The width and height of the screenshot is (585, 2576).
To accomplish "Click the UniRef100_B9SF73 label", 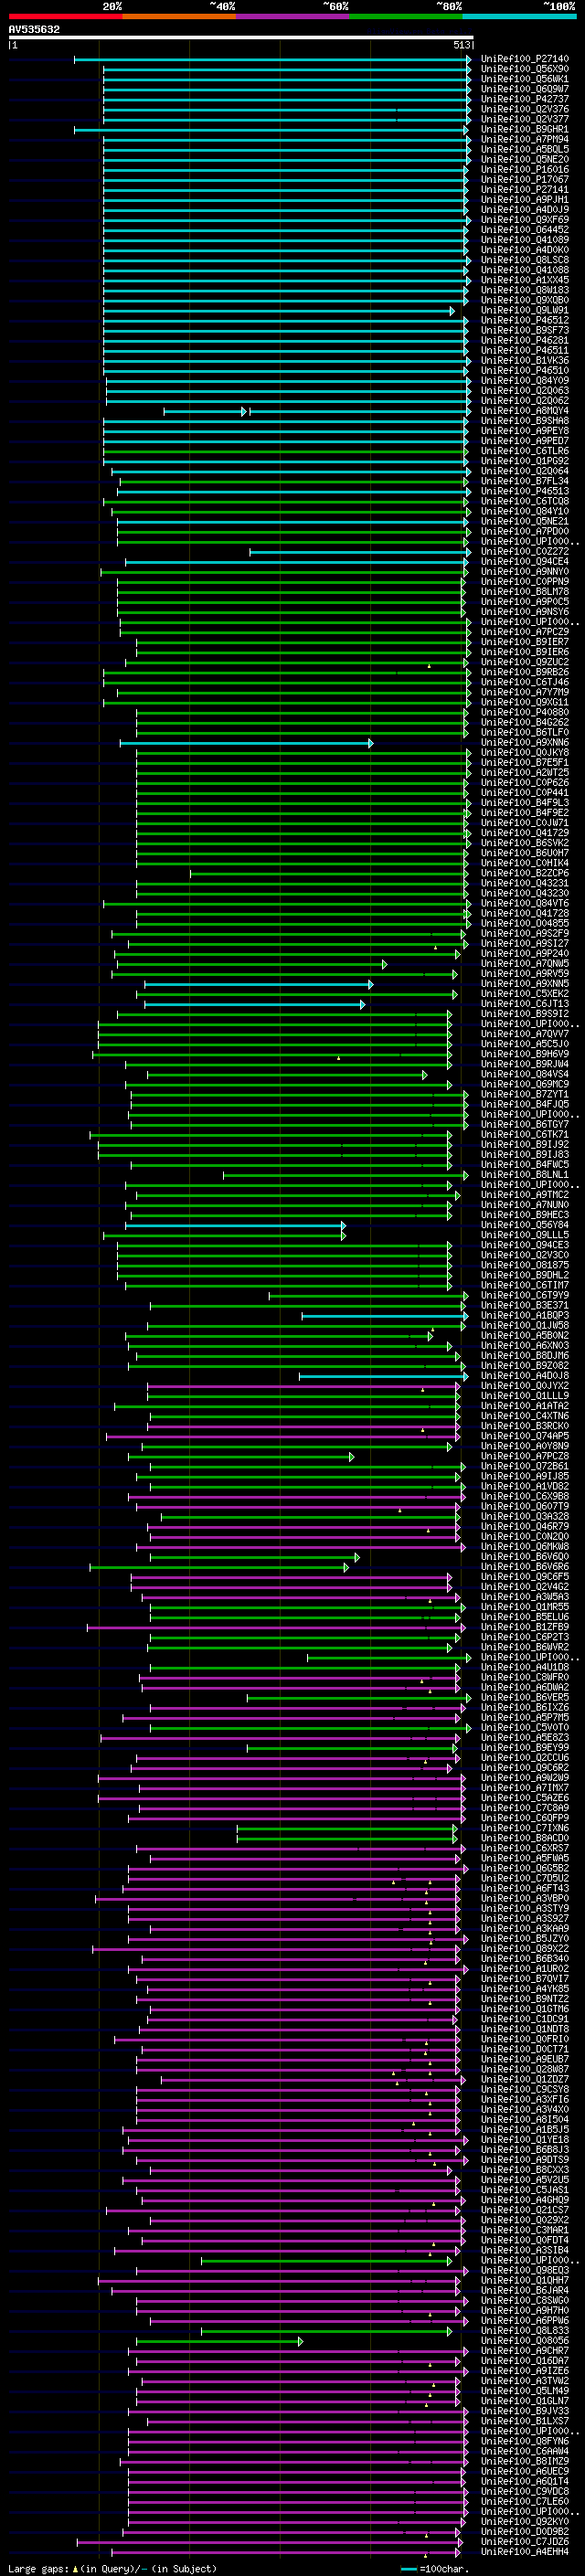I will click(524, 331).
